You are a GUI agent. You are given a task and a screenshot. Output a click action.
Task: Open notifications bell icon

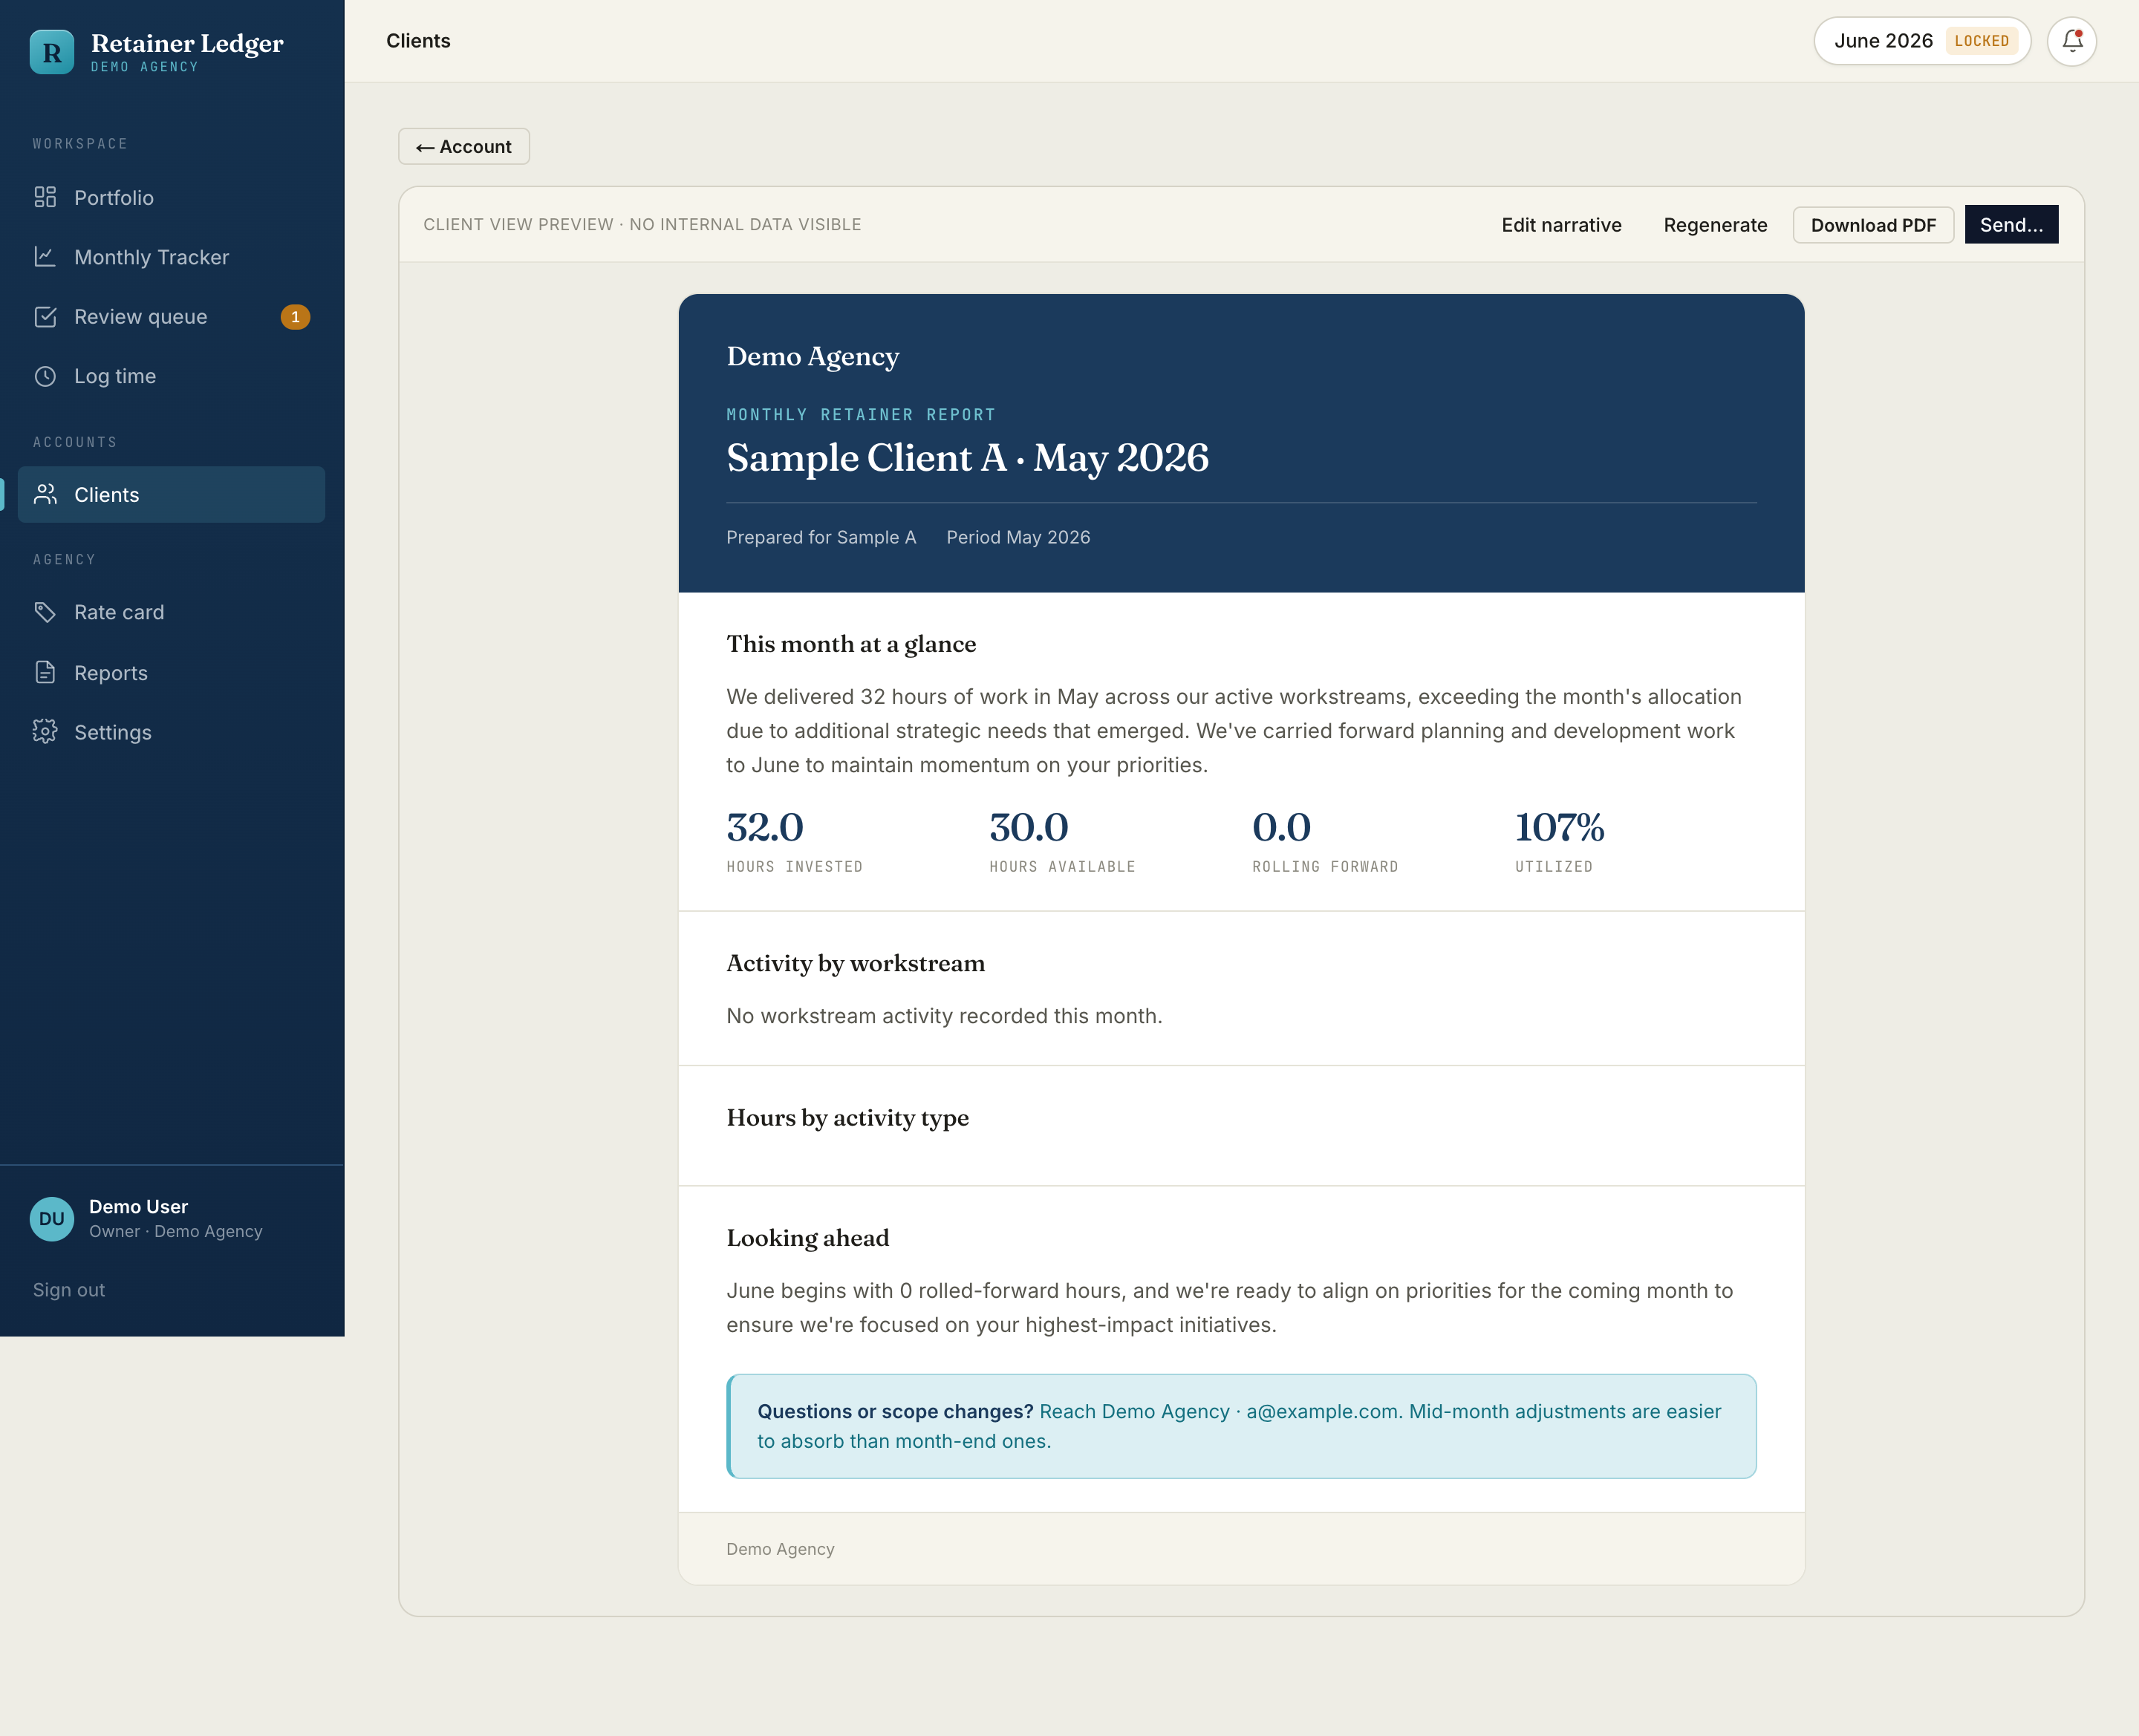[2071, 41]
